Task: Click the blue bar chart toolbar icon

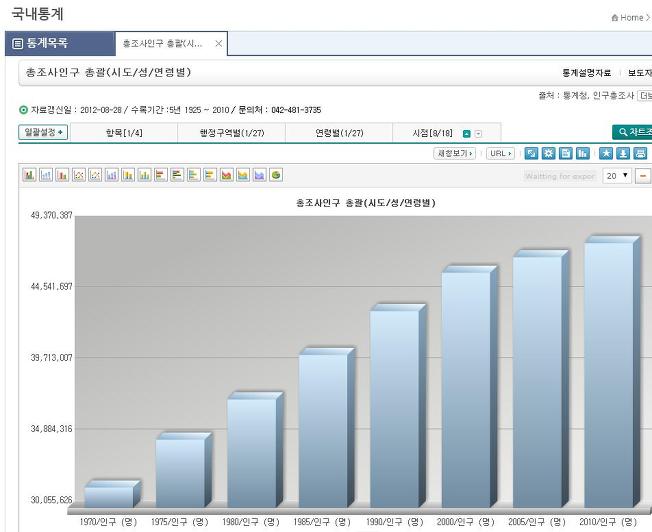Action: [583, 153]
